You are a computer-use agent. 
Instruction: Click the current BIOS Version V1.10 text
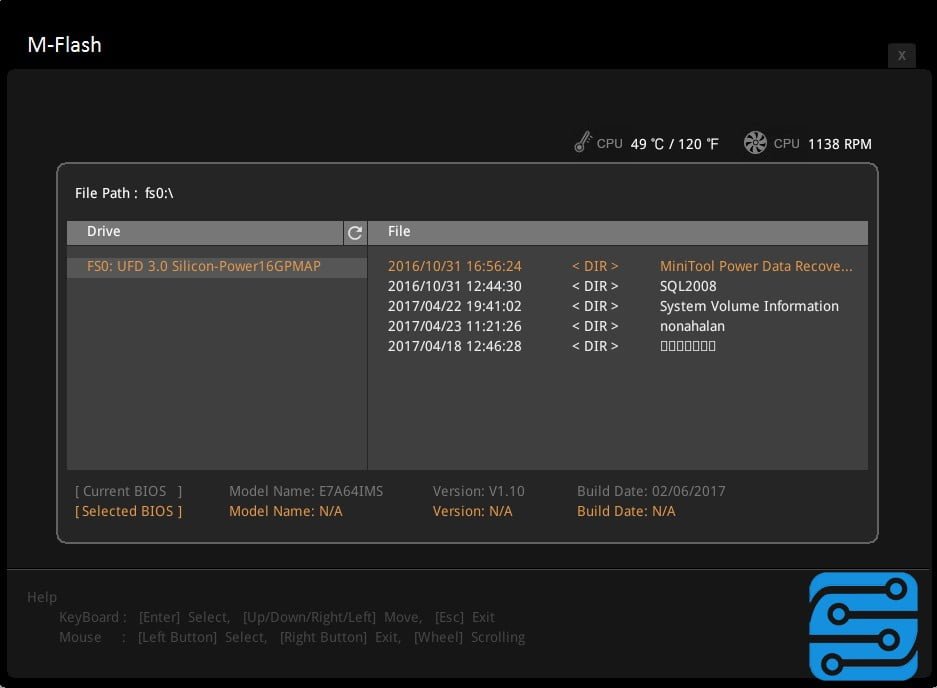click(478, 492)
